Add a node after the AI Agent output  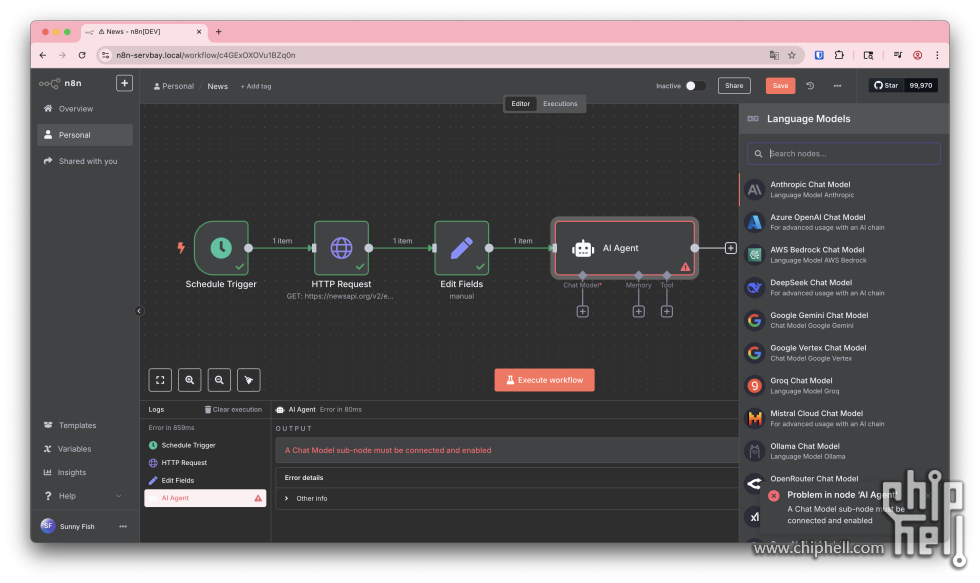pos(731,248)
